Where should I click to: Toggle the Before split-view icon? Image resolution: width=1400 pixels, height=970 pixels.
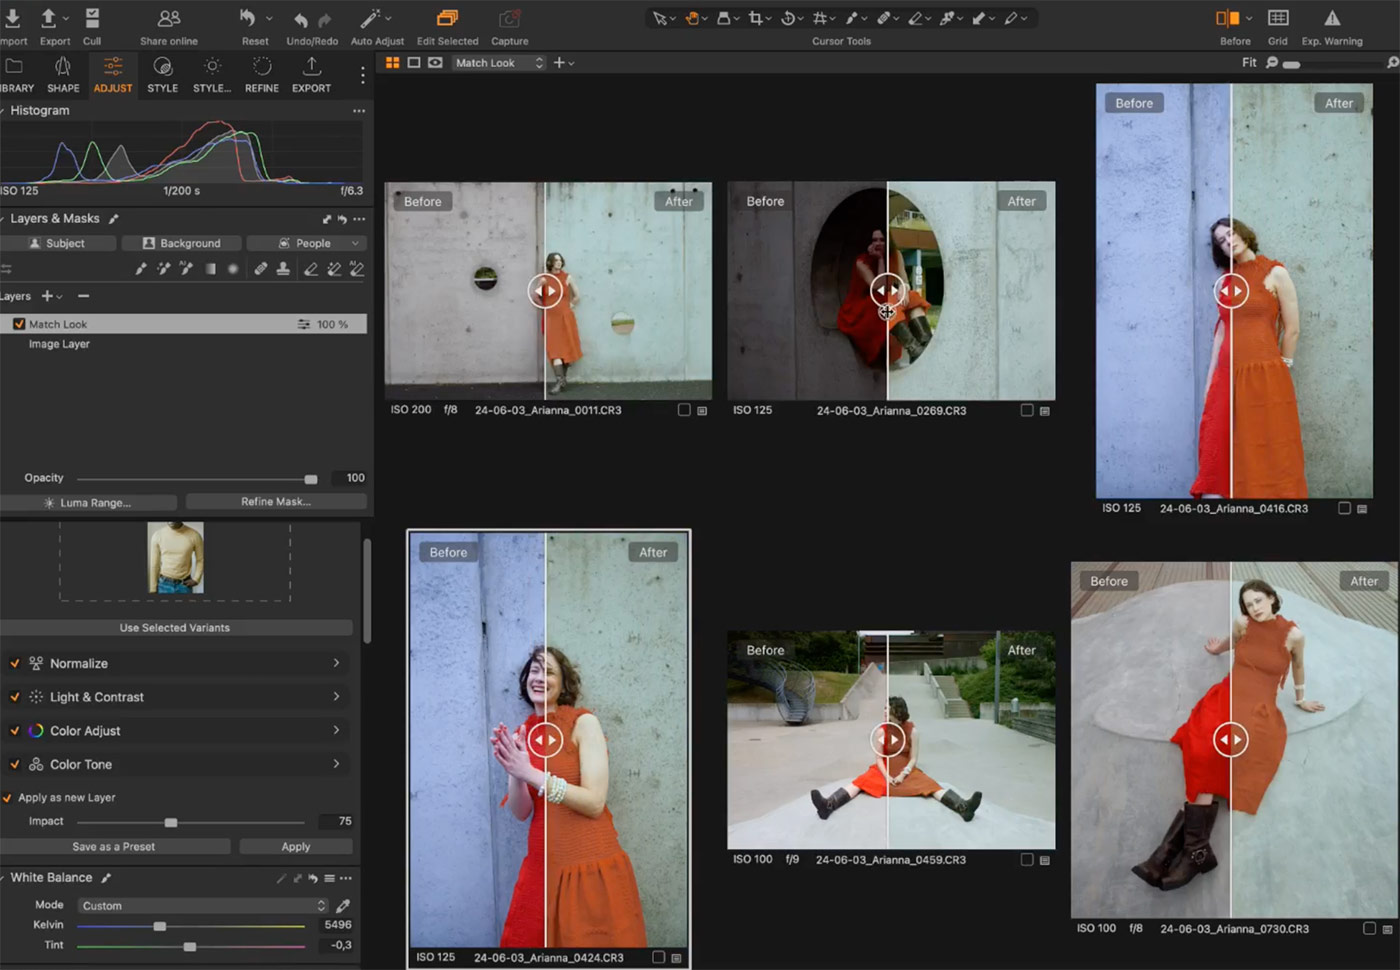pyautogui.click(x=1227, y=18)
